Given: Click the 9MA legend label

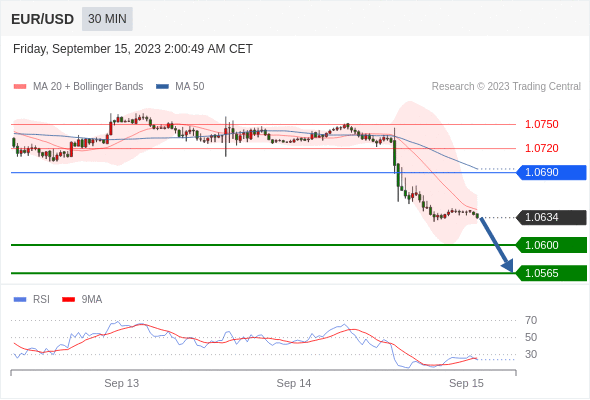Looking at the screenshot, I should pos(92,300).
